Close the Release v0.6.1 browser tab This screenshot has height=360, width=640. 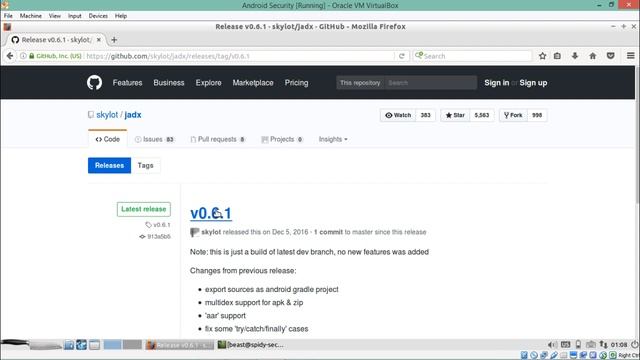(x=98, y=40)
